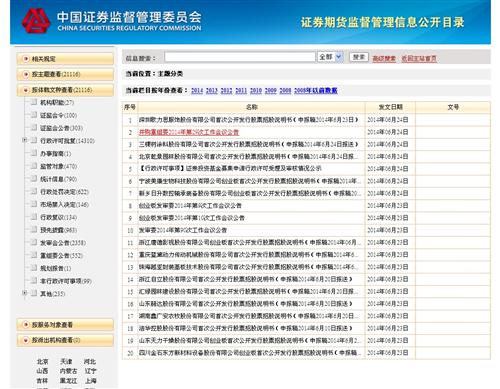Select the 北京 regional office link

coord(42,361)
